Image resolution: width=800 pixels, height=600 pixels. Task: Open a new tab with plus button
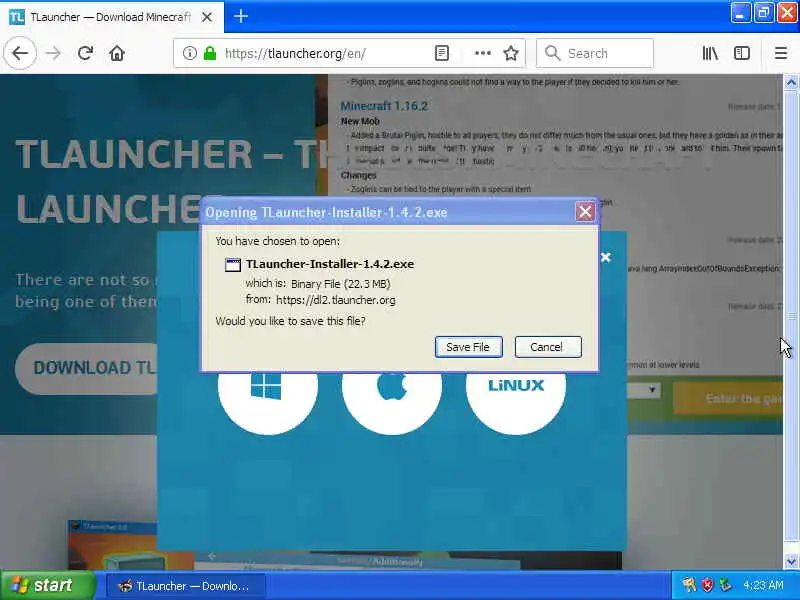pyautogui.click(x=241, y=16)
